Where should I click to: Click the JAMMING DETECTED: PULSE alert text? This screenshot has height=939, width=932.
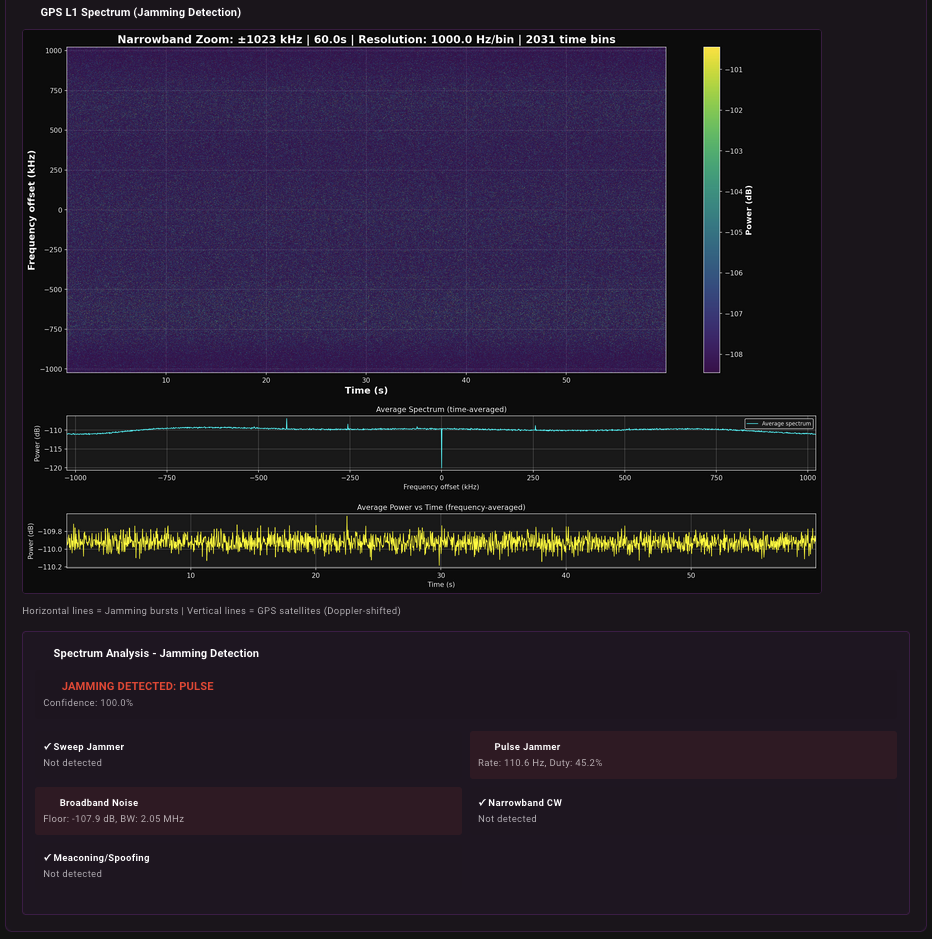tap(137, 686)
